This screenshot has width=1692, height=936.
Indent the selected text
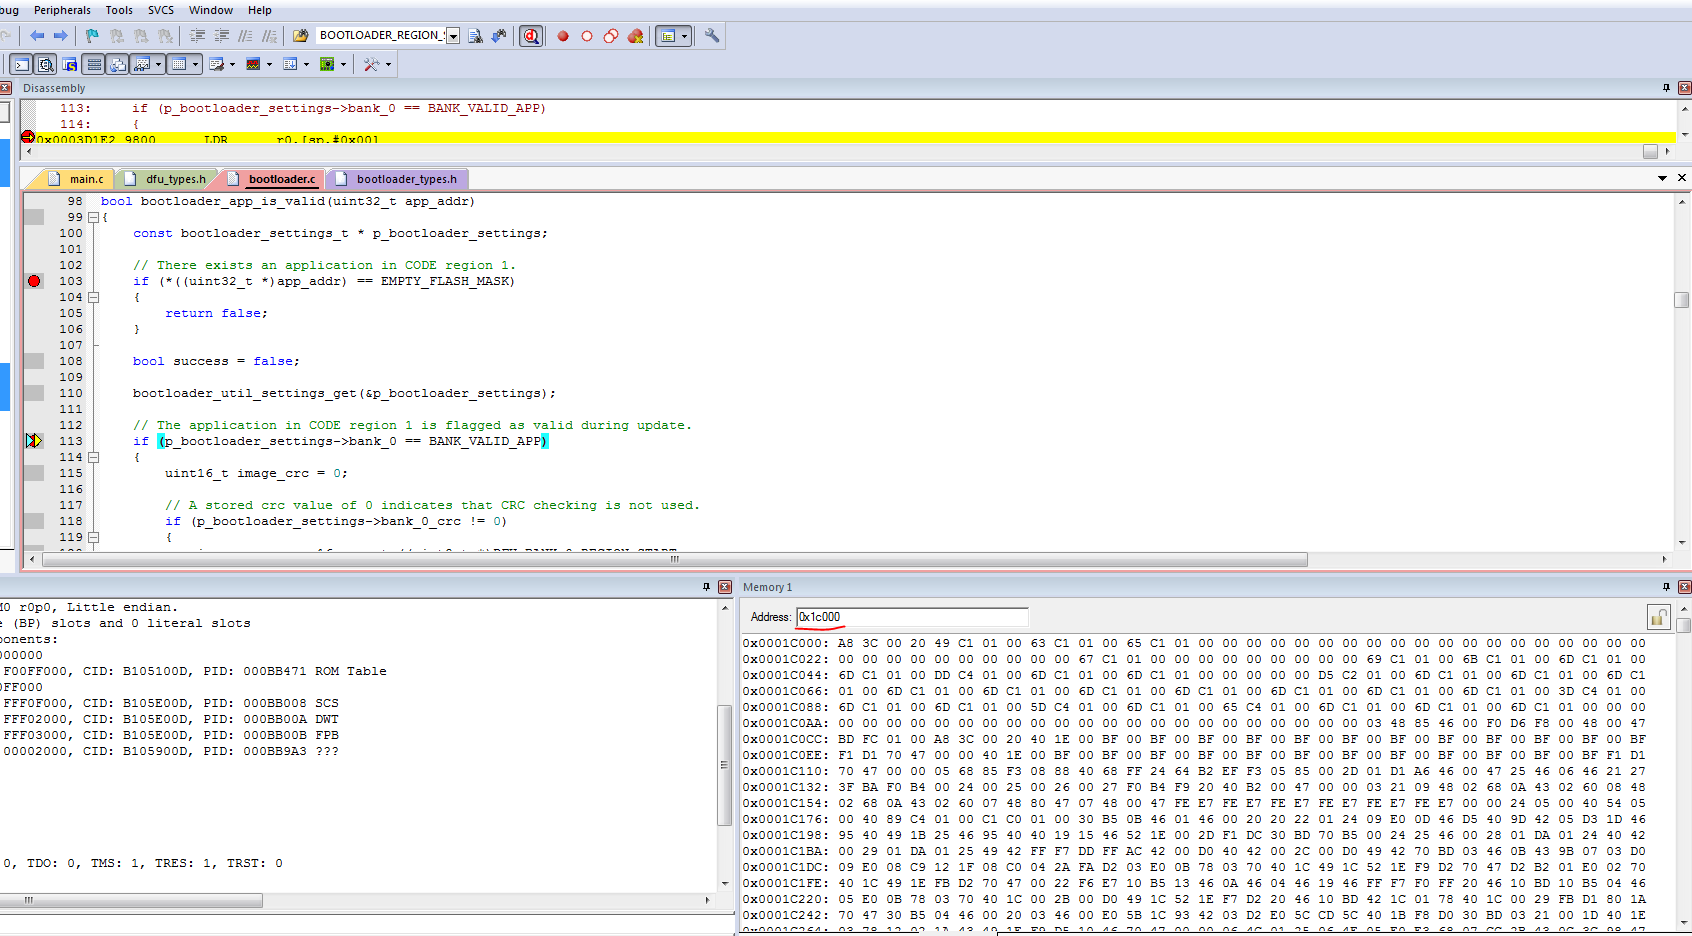pyautogui.click(x=197, y=36)
